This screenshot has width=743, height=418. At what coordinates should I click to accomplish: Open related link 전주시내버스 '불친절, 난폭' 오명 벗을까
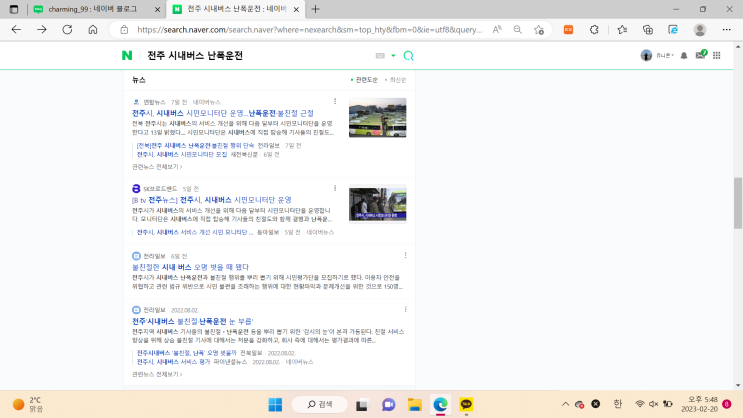[187, 353]
